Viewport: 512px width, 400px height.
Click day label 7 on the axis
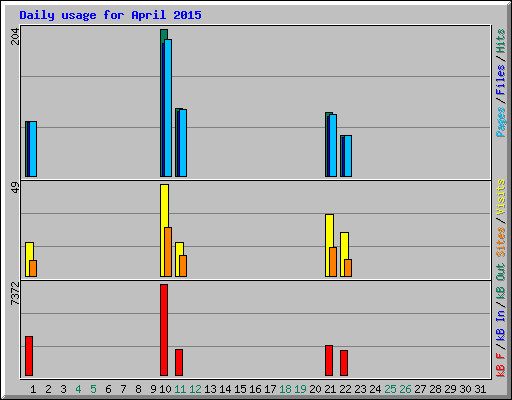[x=123, y=389]
